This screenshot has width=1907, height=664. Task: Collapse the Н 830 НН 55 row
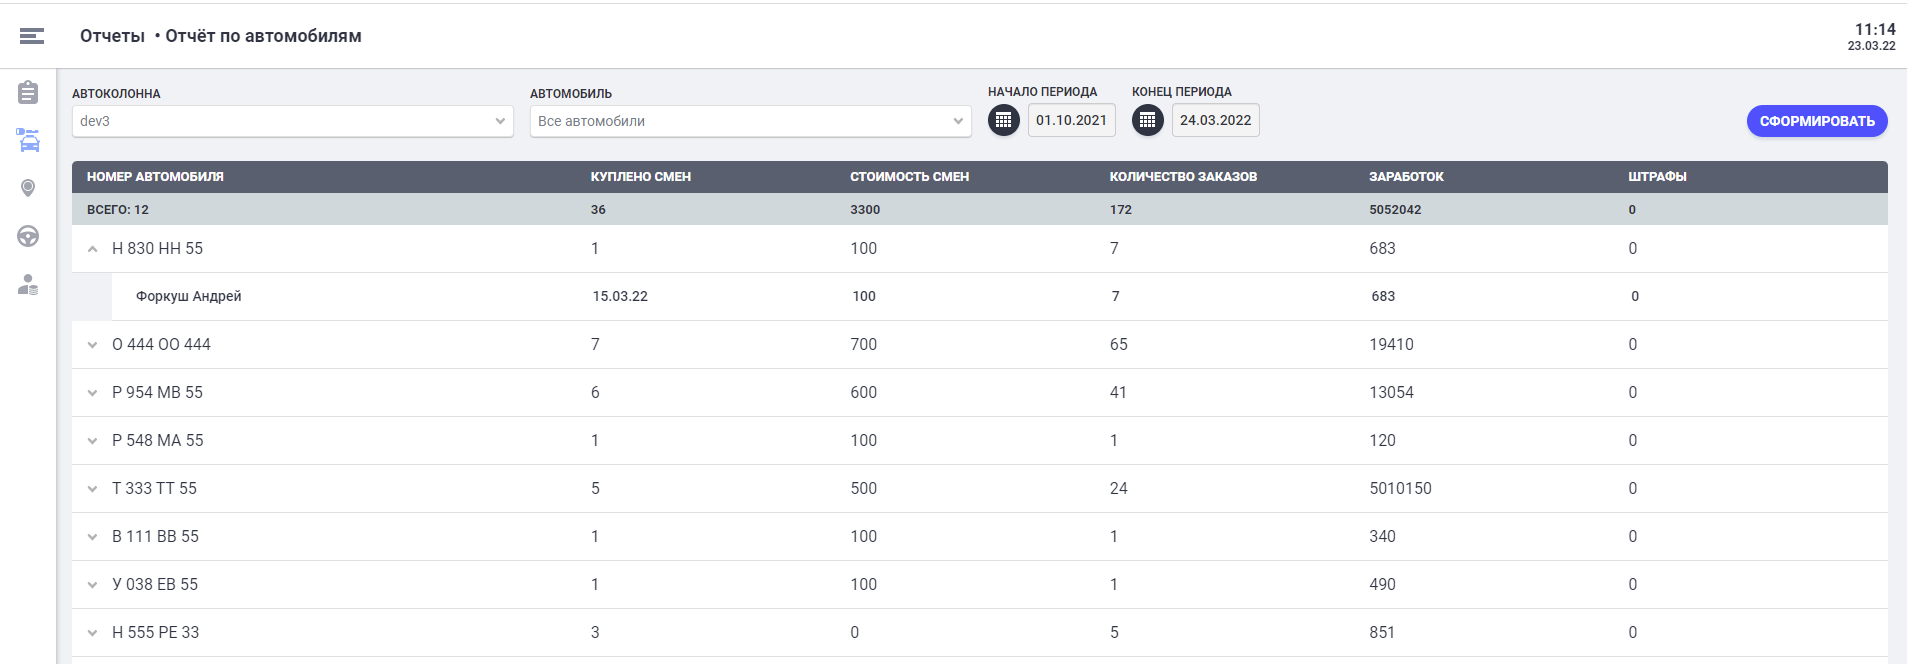93,249
